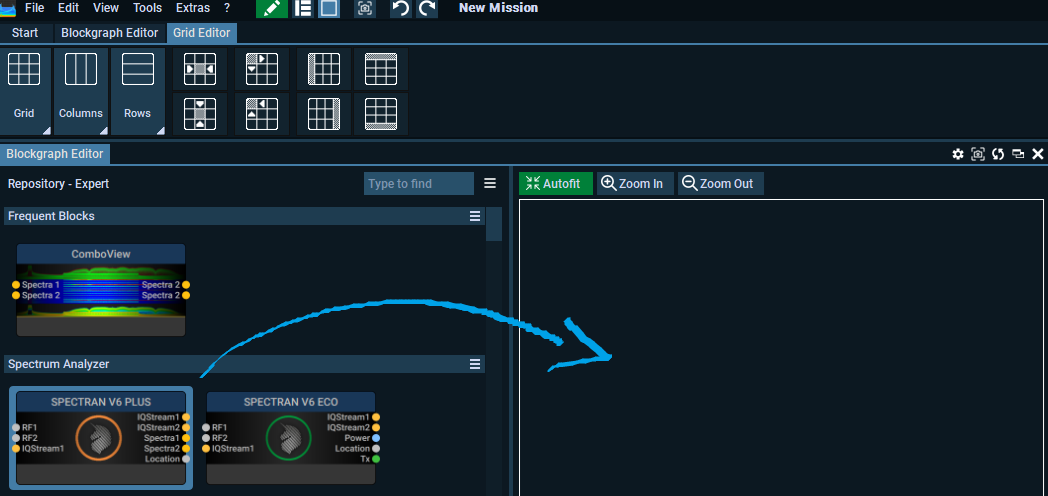Image resolution: width=1048 pixels, height=496 pixels.
Task: Click the Location port on SPECTRAN V6 PLUS
Action: pos(186,459)
